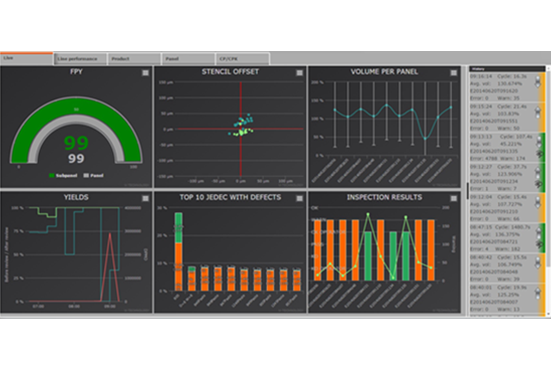The width and height of the screenshot is (551, 370).
Task: Click the defect marker icon in 08:47:15 entry
Action: (x=539, y=244)
